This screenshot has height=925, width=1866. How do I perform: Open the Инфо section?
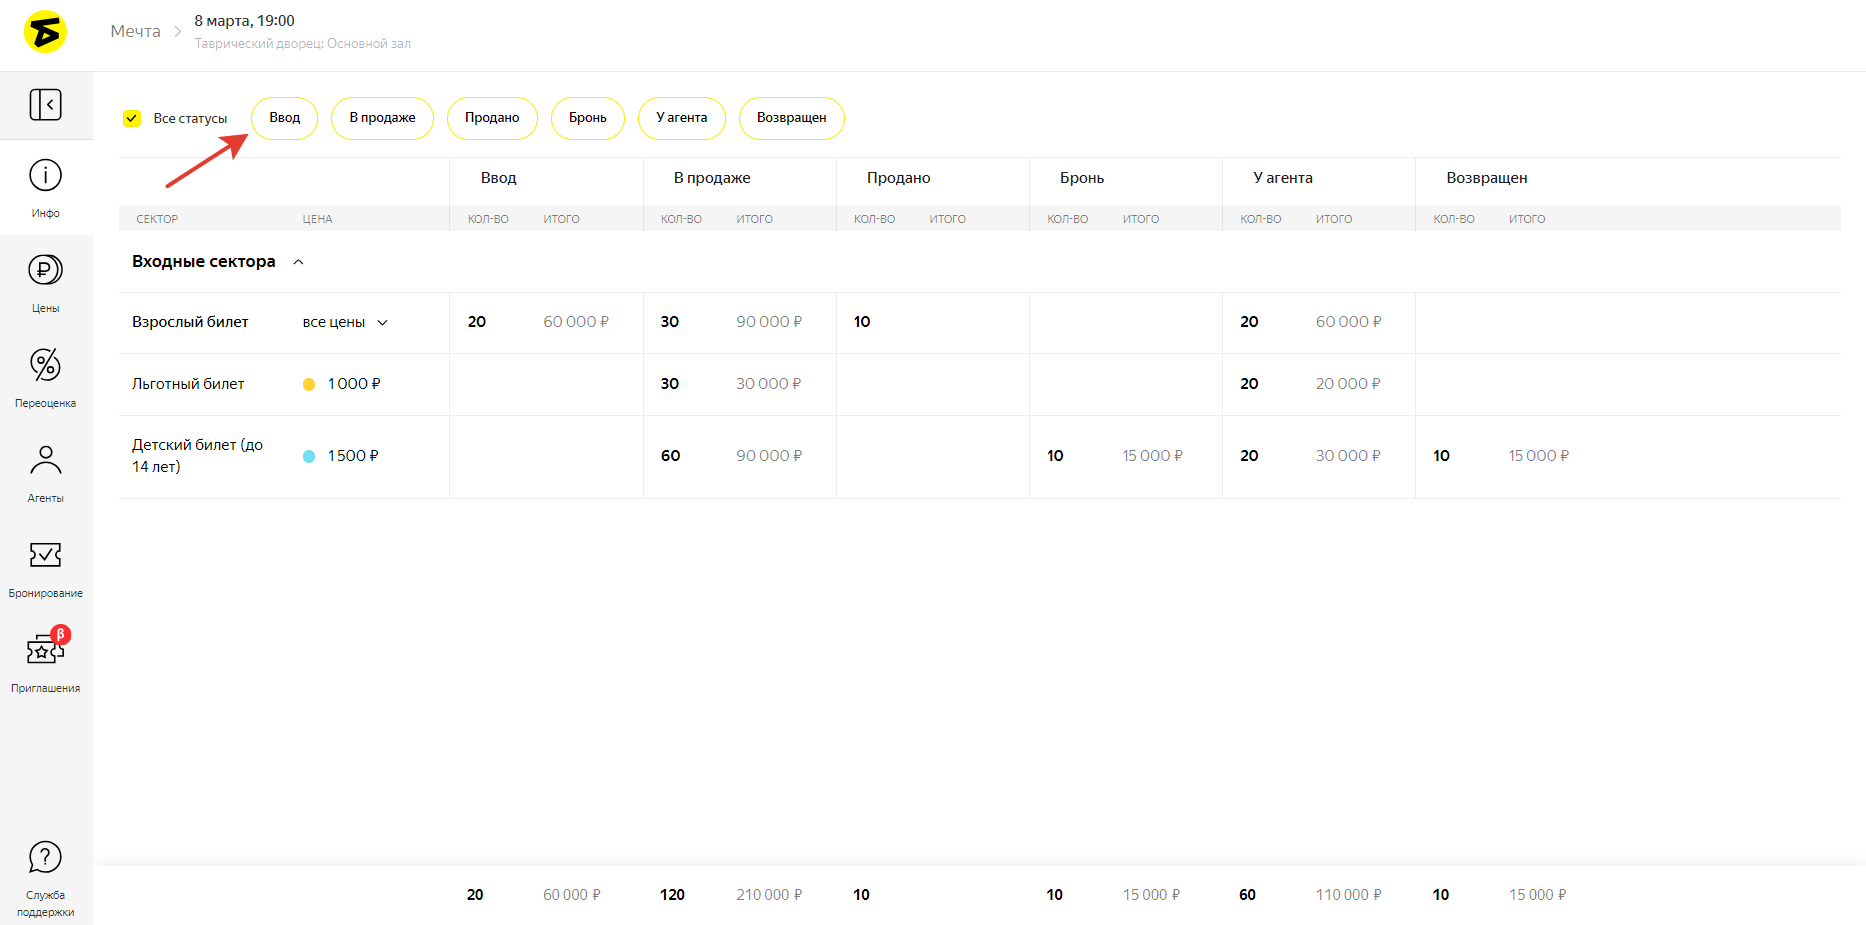(x=45, y=187)
